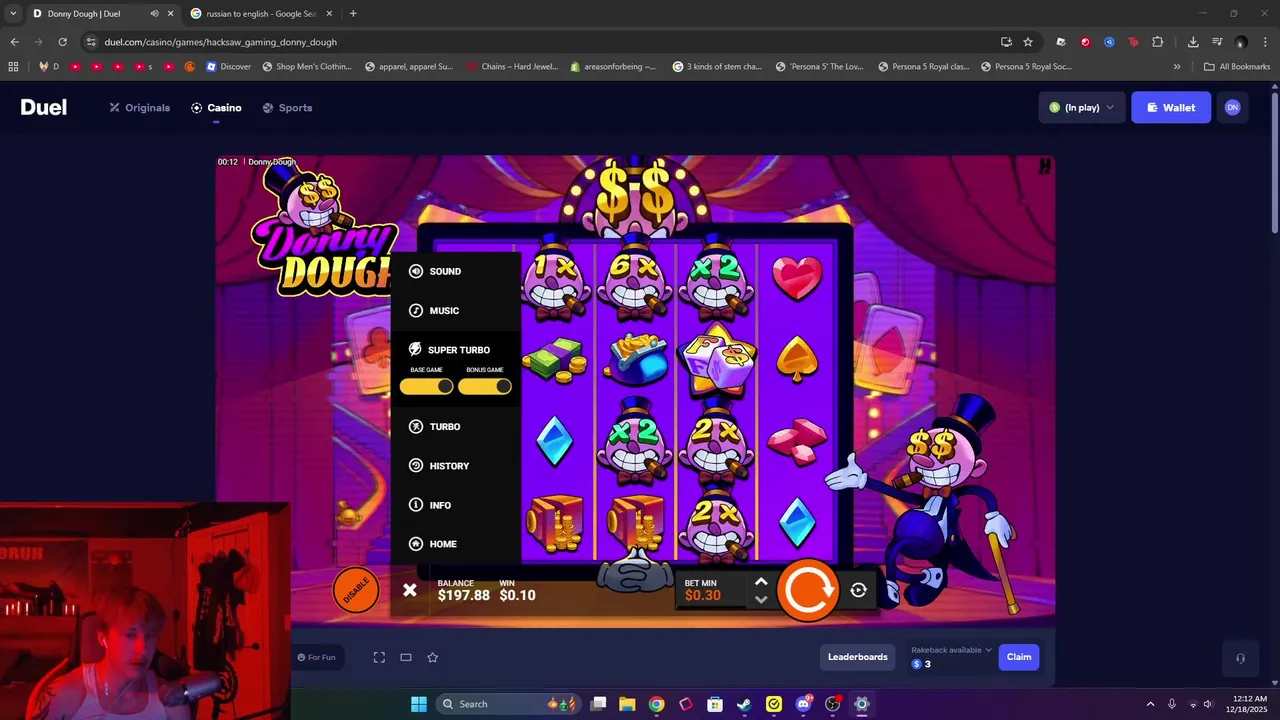Image resolution: width=1280 pixels, height=720 pixels.
Task: Toggle the Base Game super turbo switch
Action: (426, 386)
